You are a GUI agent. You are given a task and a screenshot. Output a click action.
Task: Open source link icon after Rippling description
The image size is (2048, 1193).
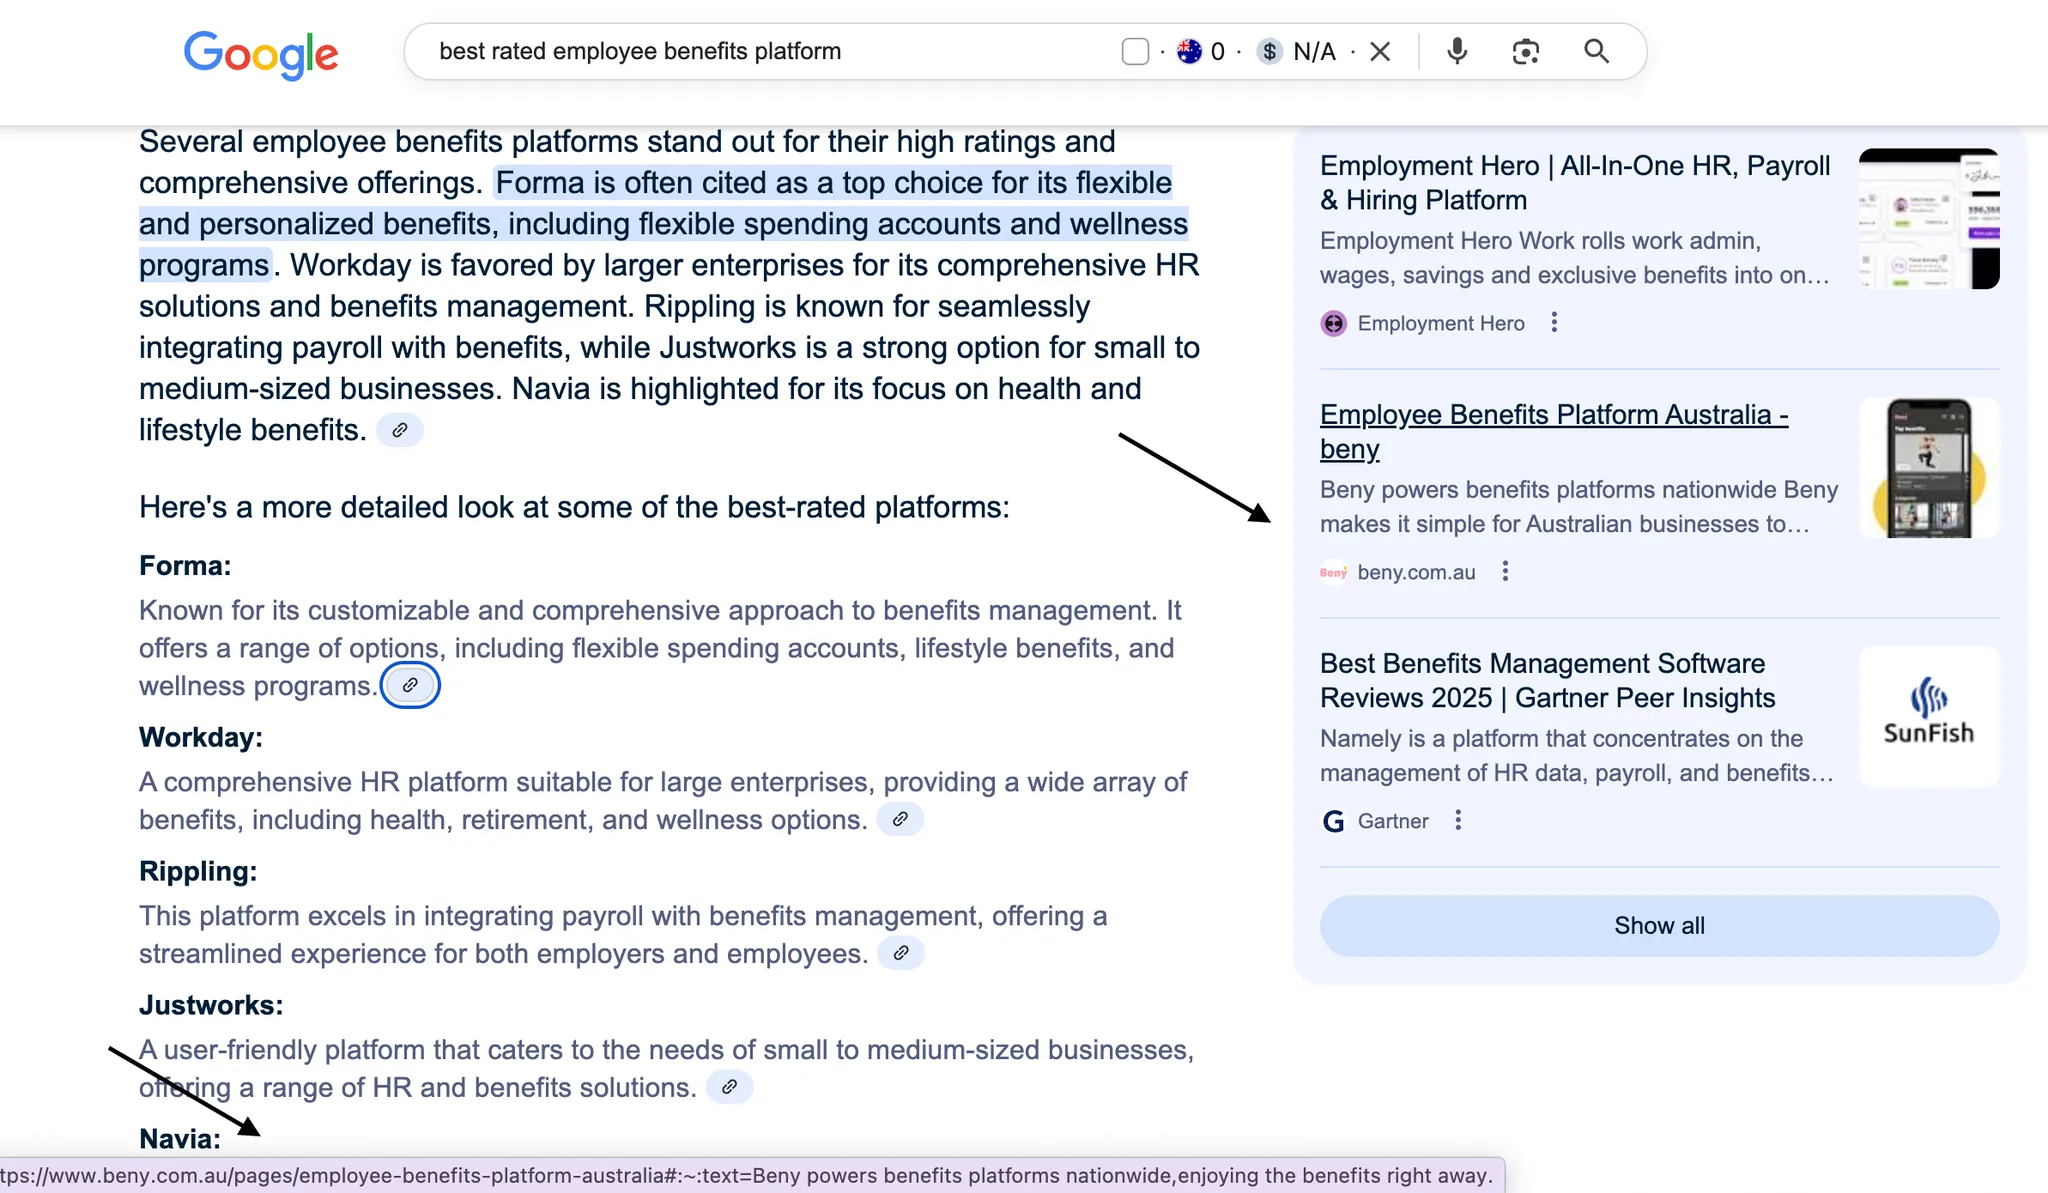[x=901, y=953]
